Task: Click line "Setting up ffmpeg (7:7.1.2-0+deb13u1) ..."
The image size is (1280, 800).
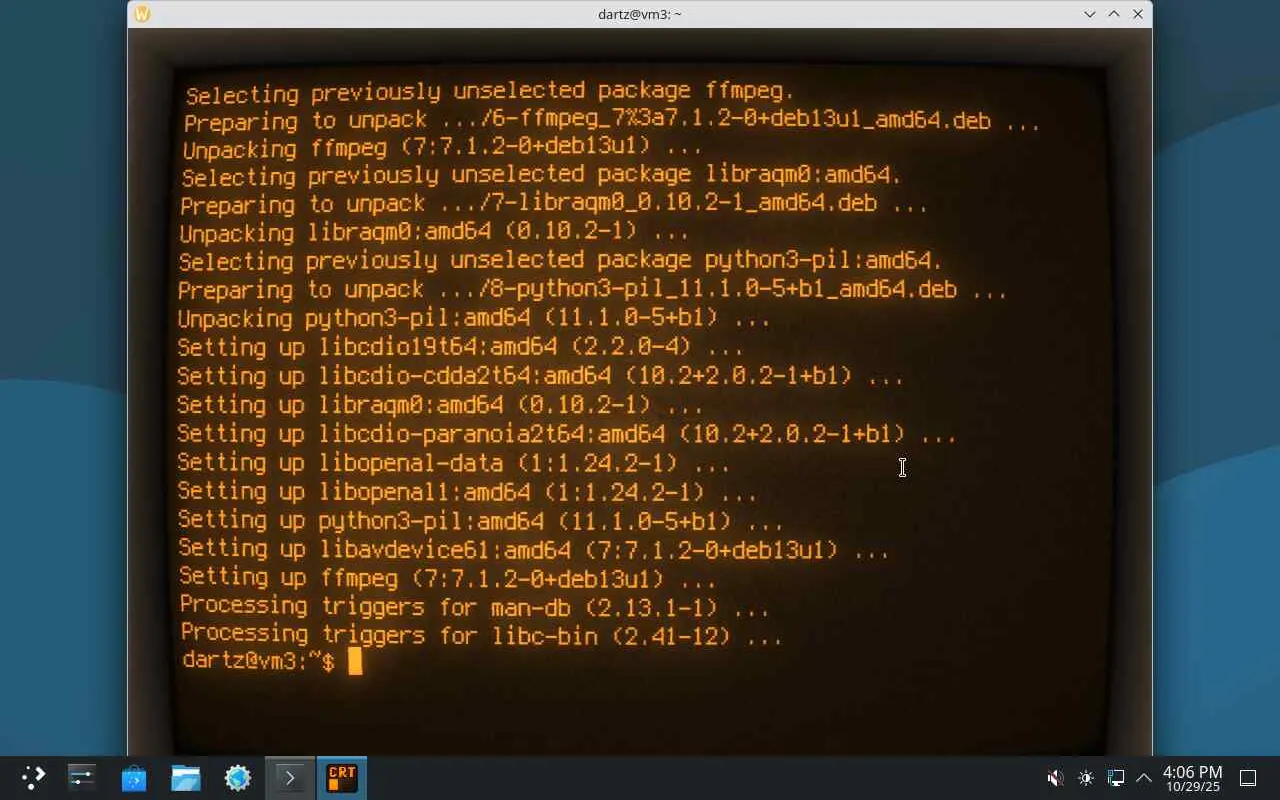Action: click(448, 577)
